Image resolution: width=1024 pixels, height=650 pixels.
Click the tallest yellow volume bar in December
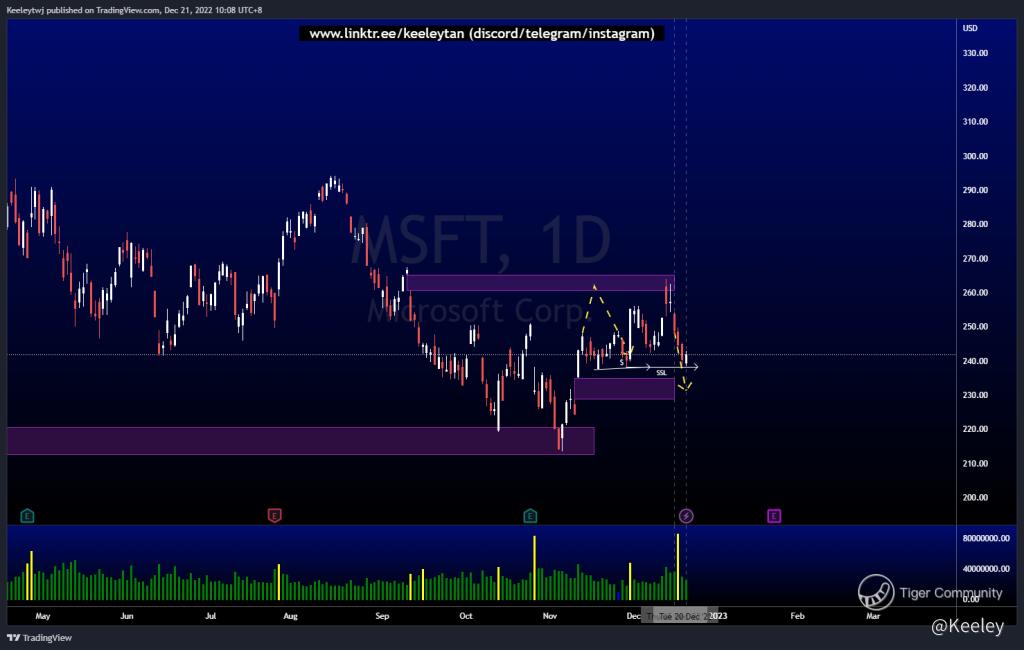[x=678, y=567]
